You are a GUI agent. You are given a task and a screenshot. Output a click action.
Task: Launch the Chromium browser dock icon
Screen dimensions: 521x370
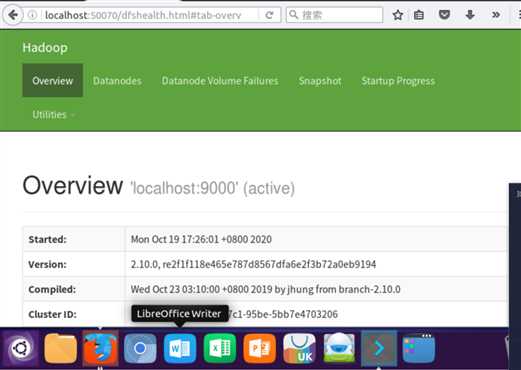click(x=140, y=348)
